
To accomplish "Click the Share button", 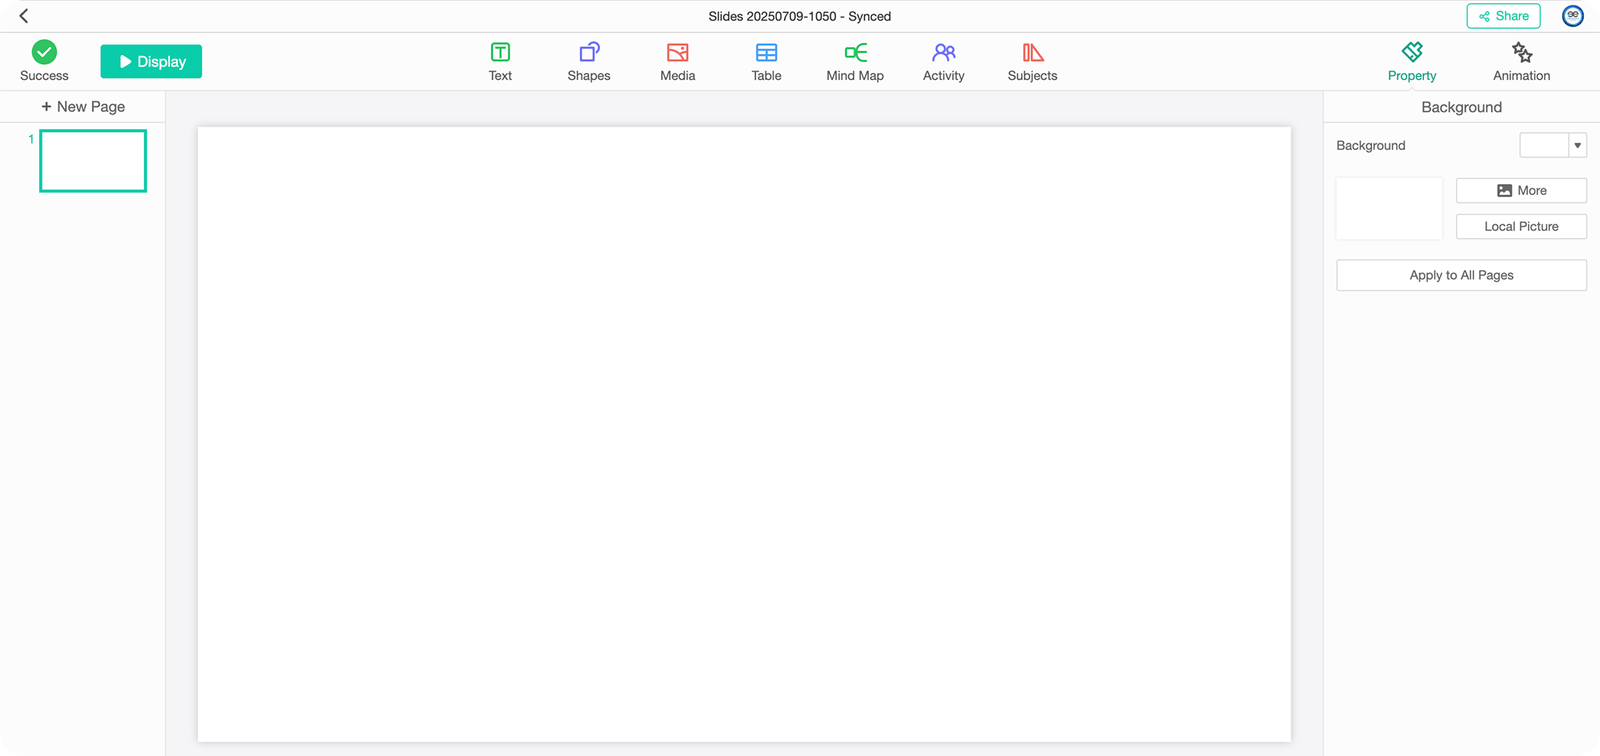I will point(1503,16).
